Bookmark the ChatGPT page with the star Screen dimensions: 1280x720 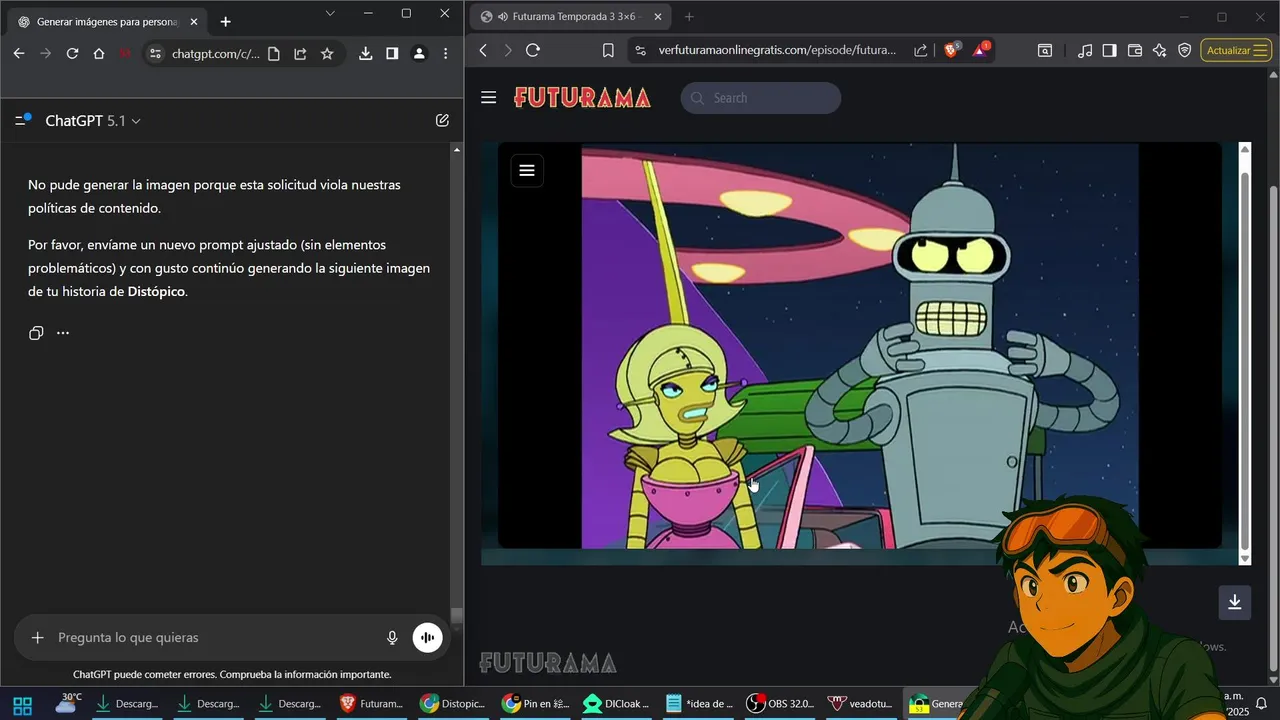327,54
